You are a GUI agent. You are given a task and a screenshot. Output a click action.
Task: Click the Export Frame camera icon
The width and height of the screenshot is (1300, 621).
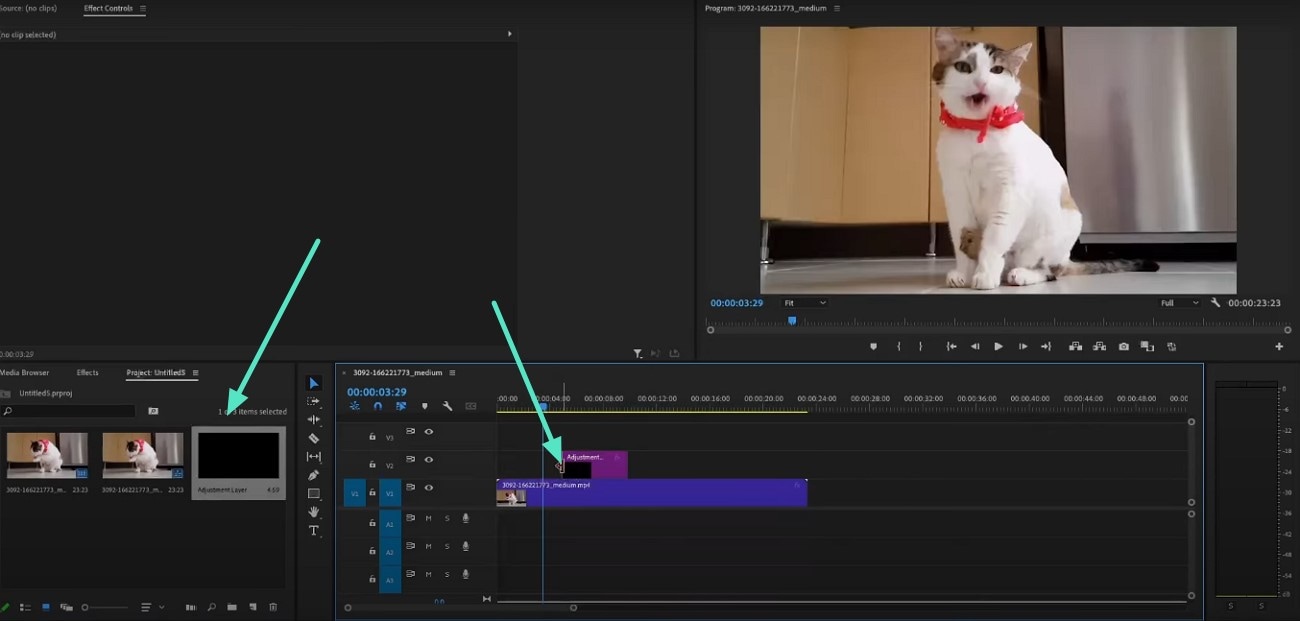[1123, 346]
